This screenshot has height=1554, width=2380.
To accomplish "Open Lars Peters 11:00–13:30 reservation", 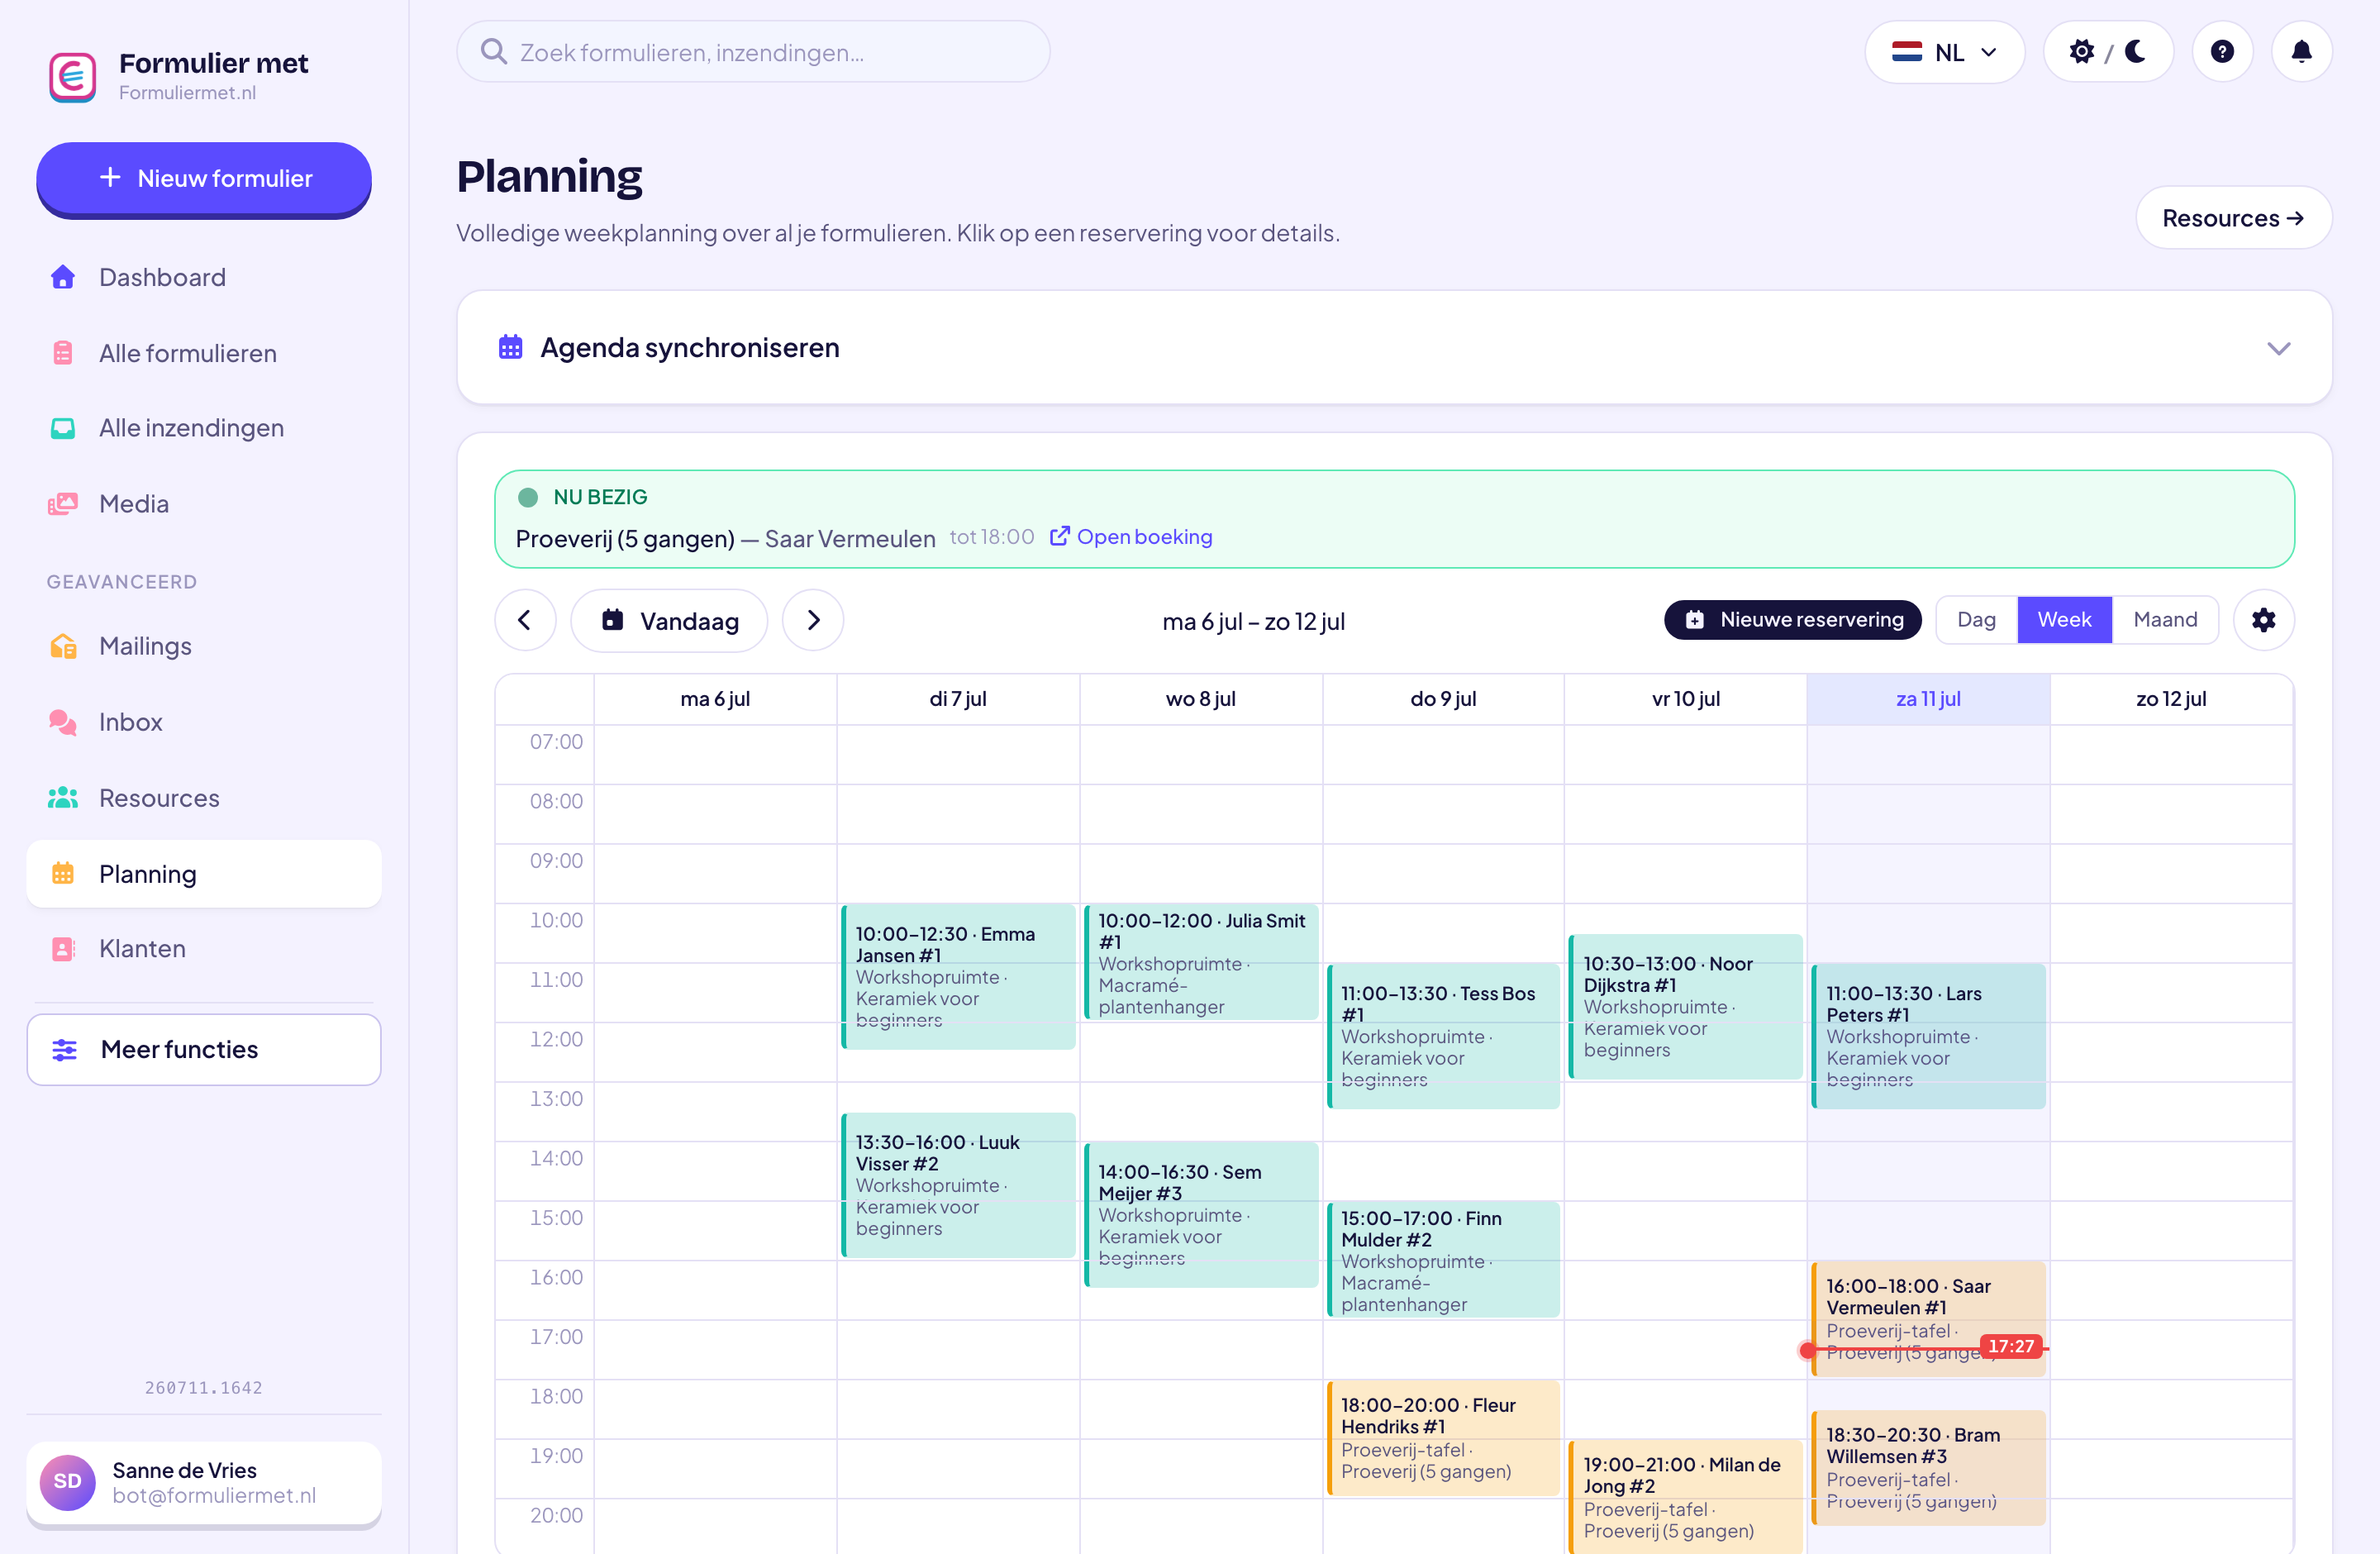I will (x=1928, y=1036).
